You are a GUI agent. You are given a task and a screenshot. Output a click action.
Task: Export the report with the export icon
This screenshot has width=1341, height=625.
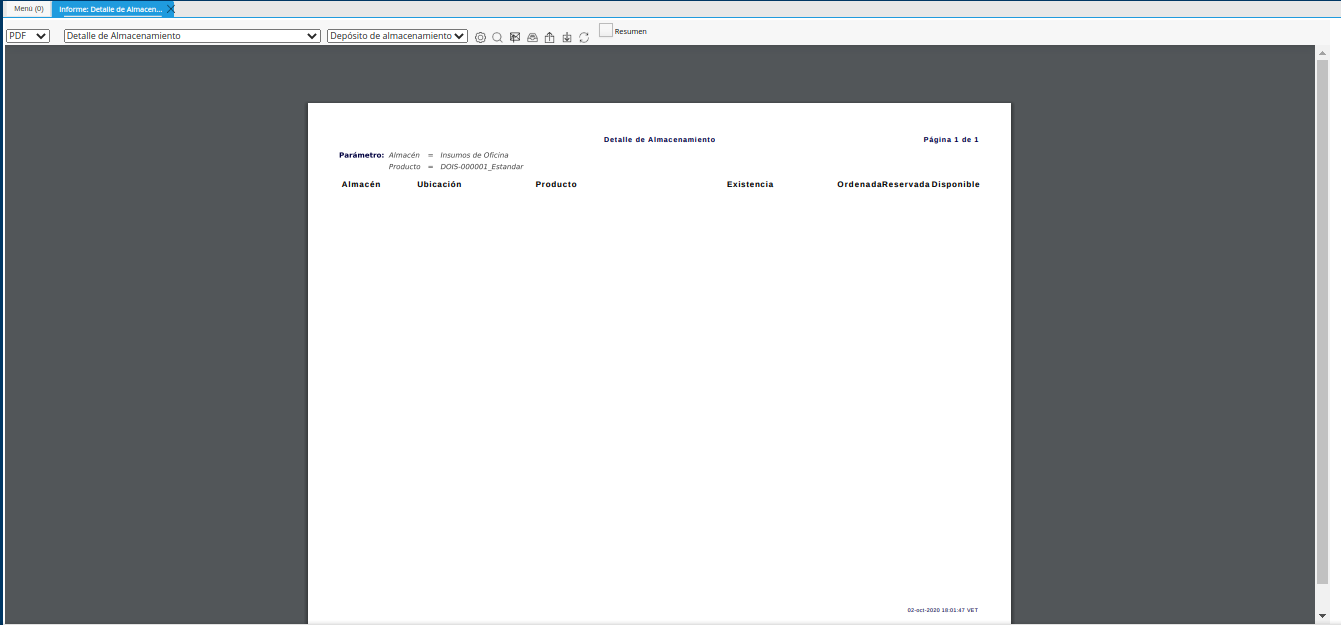[549, 37]
